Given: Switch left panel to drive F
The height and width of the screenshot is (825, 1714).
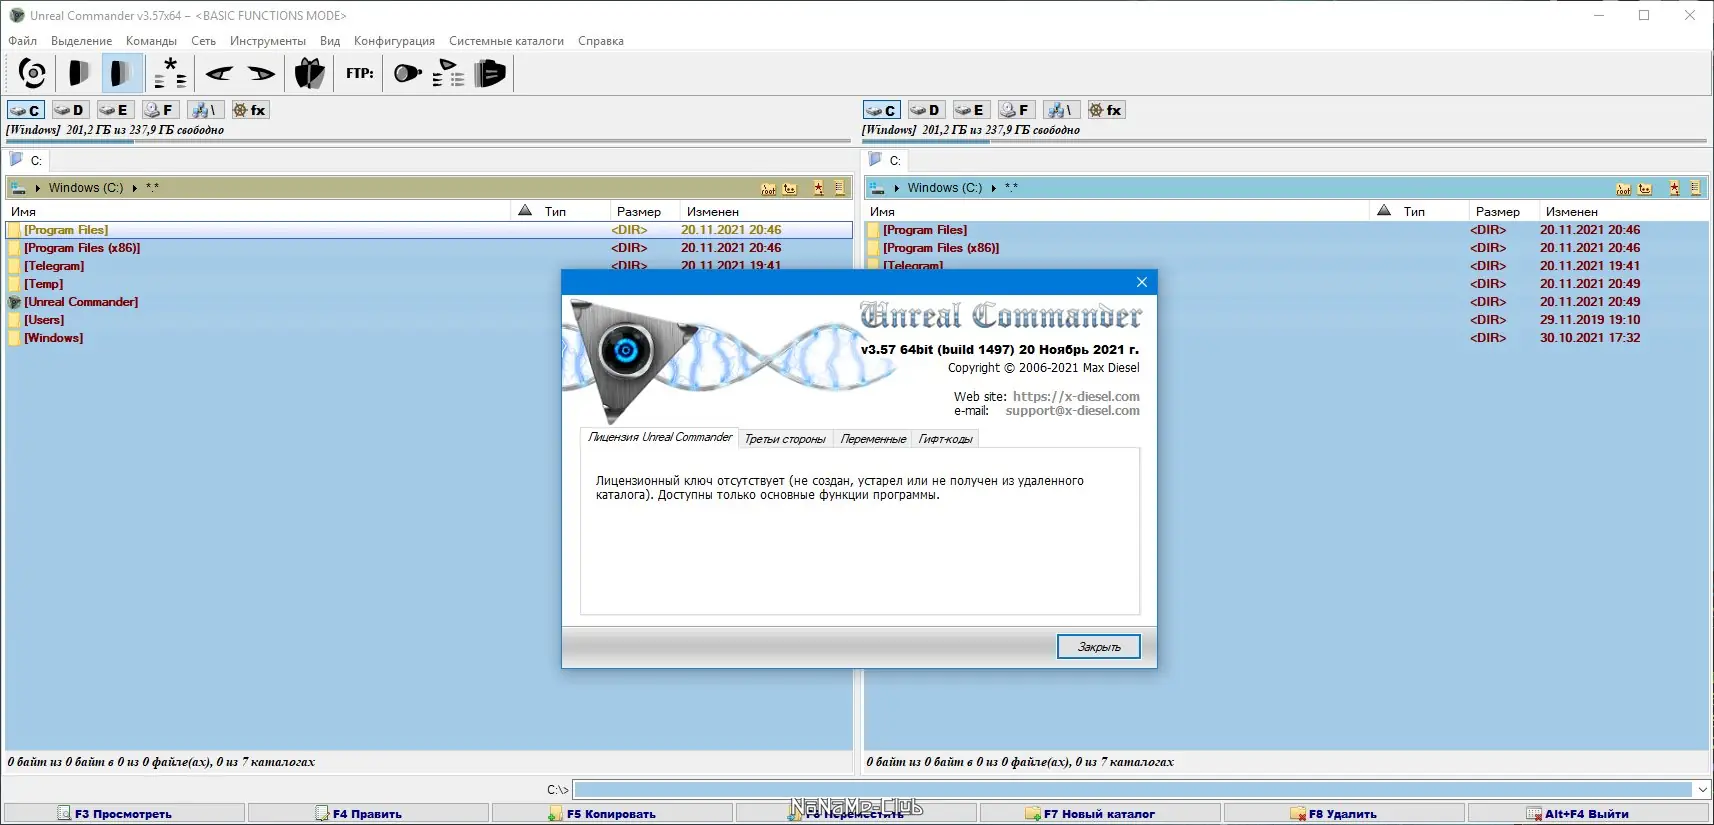Looking at the screenshot, I should [159, 110].
